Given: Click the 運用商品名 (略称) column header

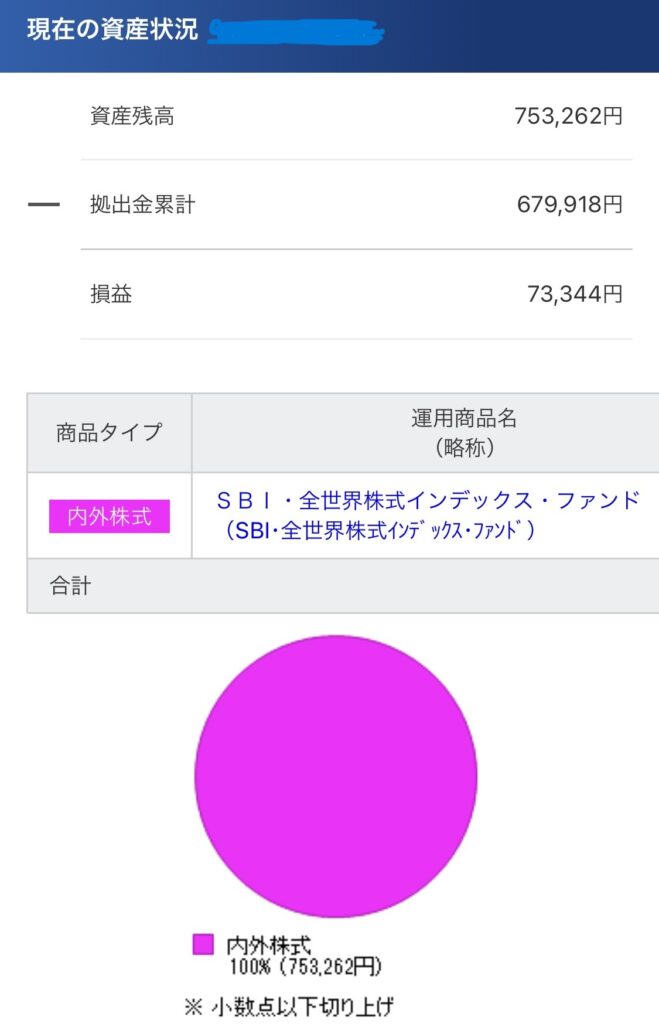Looking at the screenshot, I should click(464, 432).
